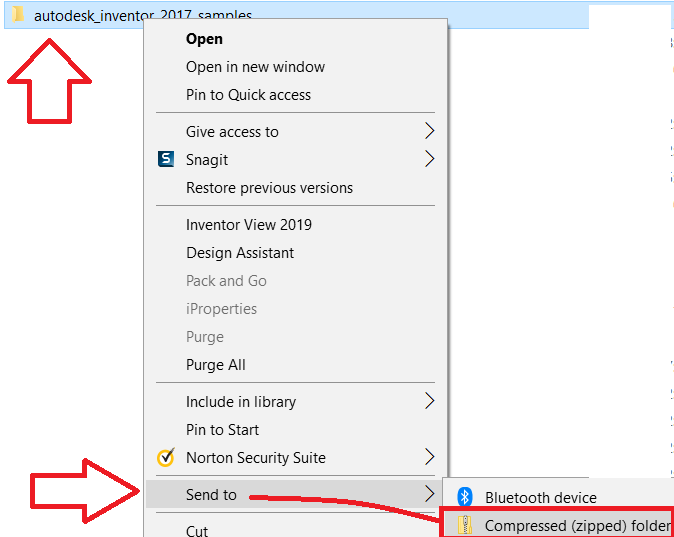Choose Open from the context menu

(204, 39)
